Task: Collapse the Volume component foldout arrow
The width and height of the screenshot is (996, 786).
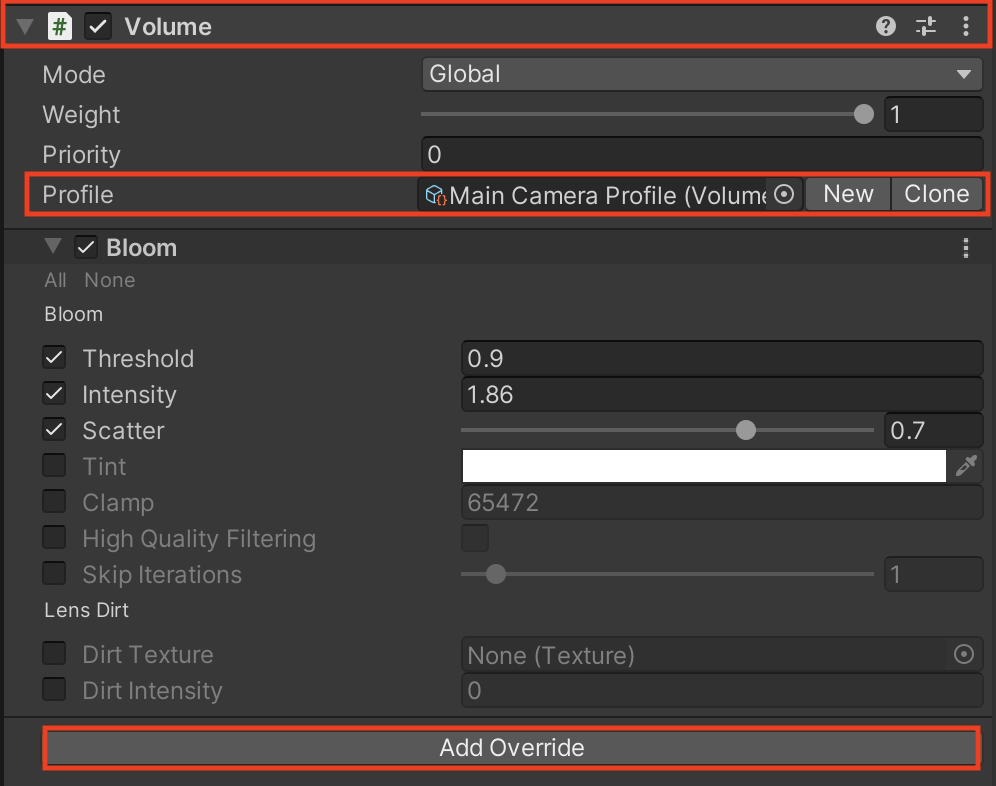Action: (25, 27)
